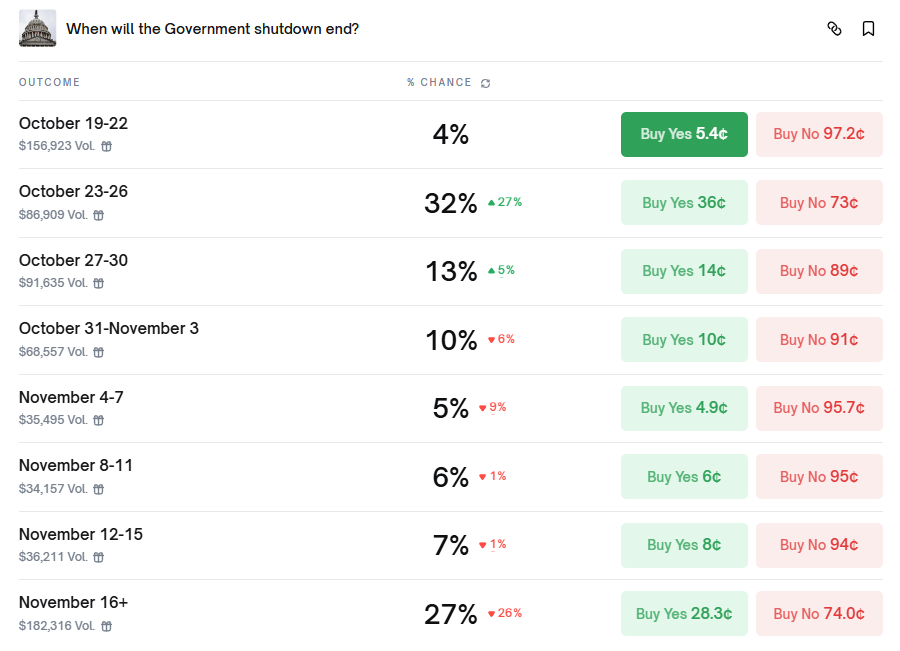This screenshot has width=900, height=651.
Task: Click gift icon under November 8-11
Action: pyautogui.click(x=99, y=489)
